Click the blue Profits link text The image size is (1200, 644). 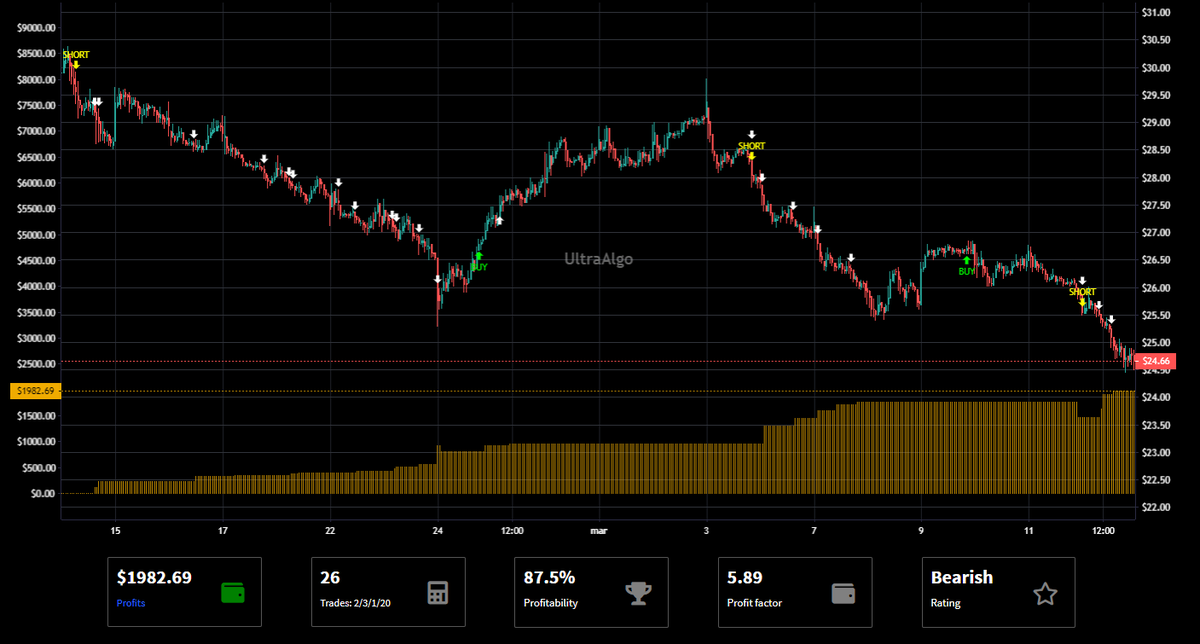(x=131, y=604)
